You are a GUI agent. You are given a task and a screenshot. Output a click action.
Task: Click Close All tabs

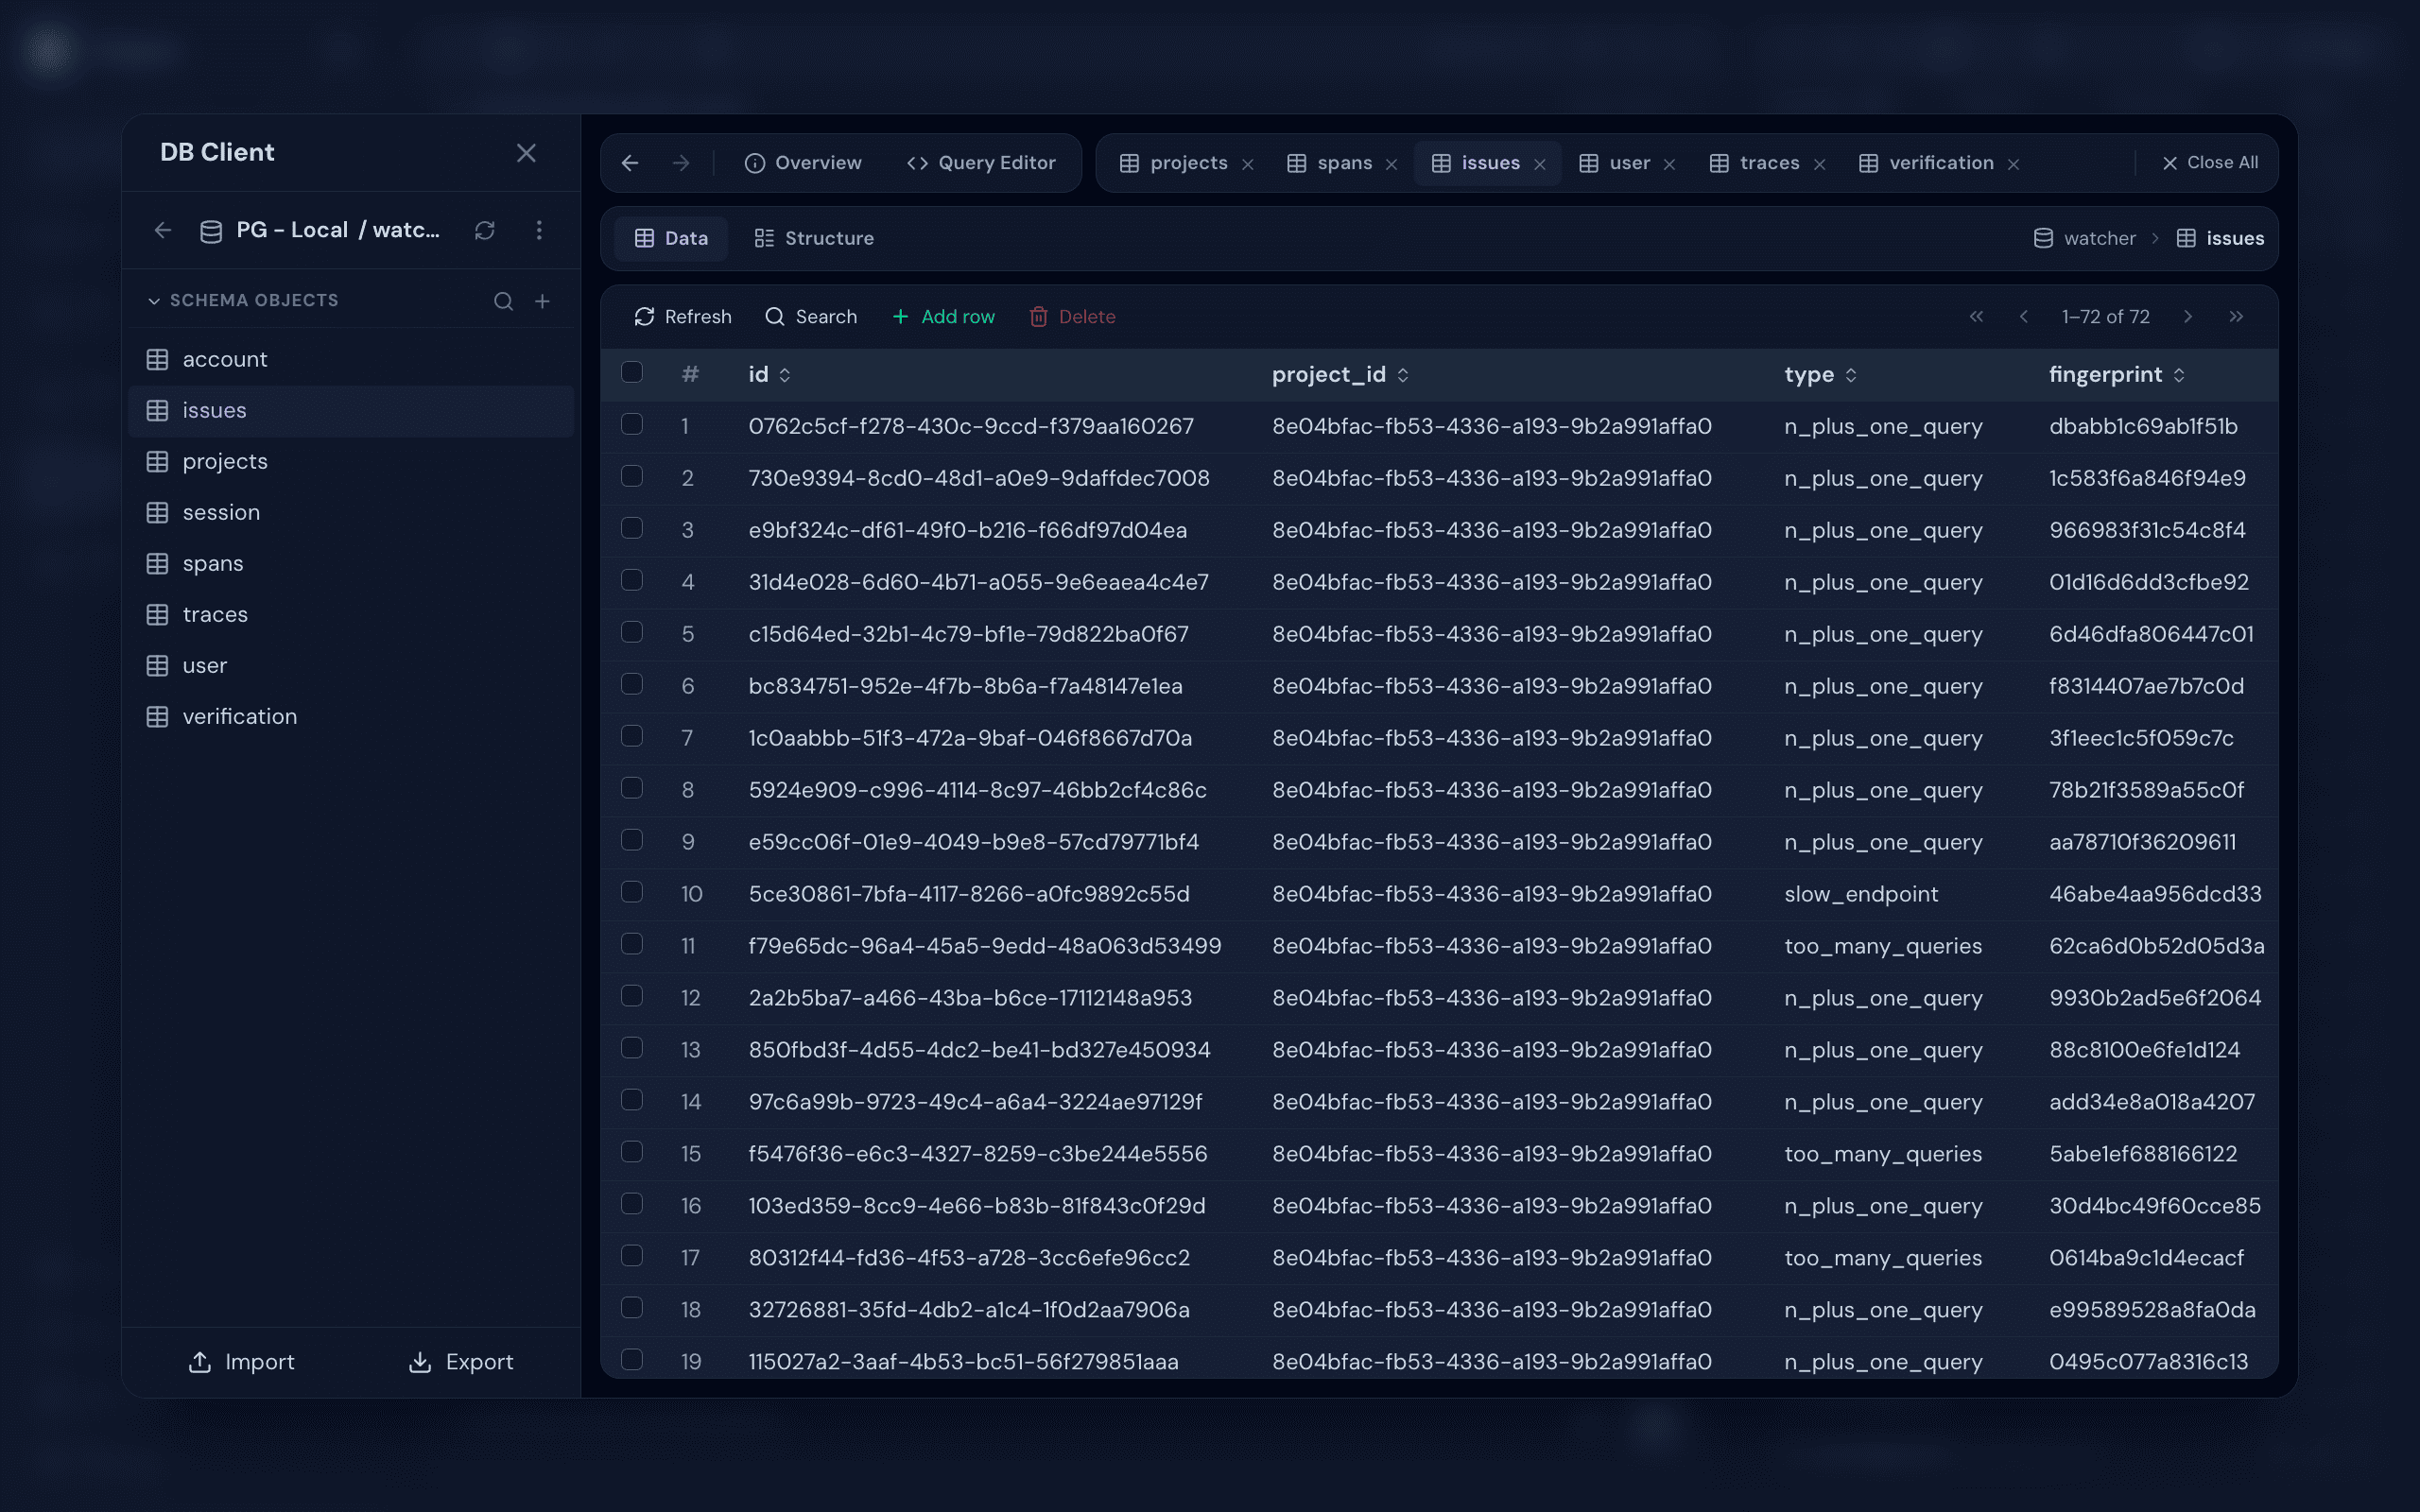(x=2210, y=163)
